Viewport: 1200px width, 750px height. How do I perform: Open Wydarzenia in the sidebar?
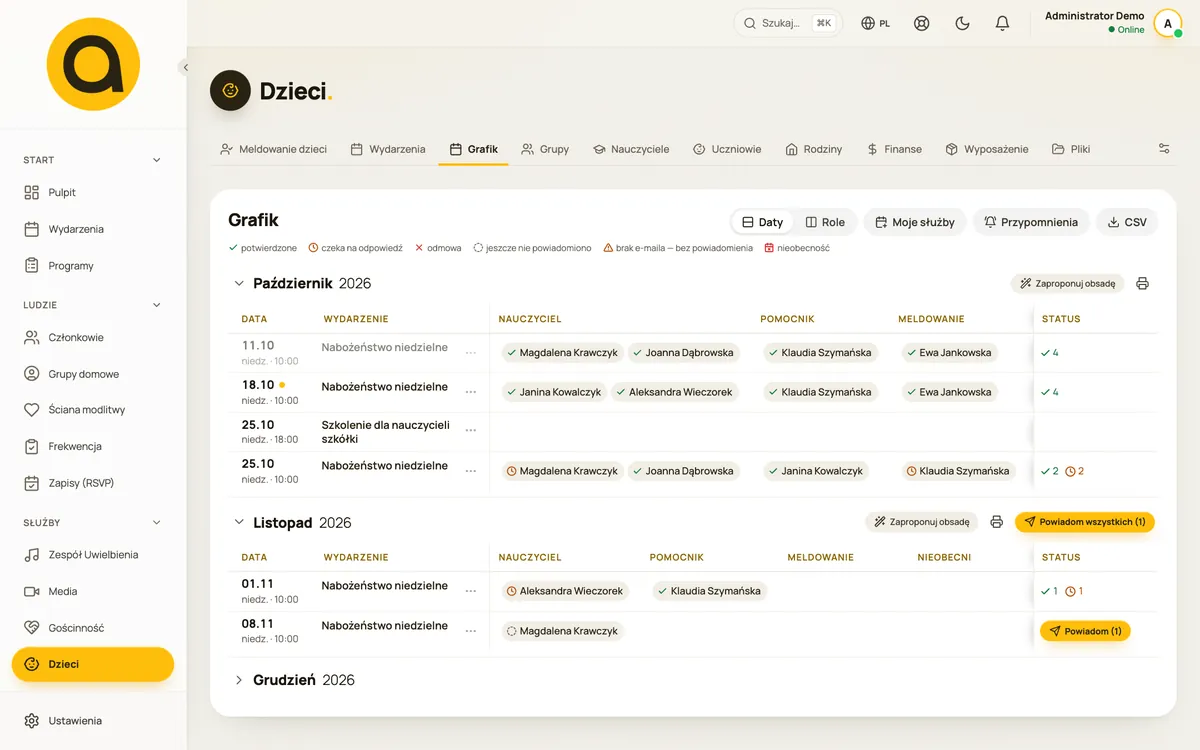pos(93,229)
